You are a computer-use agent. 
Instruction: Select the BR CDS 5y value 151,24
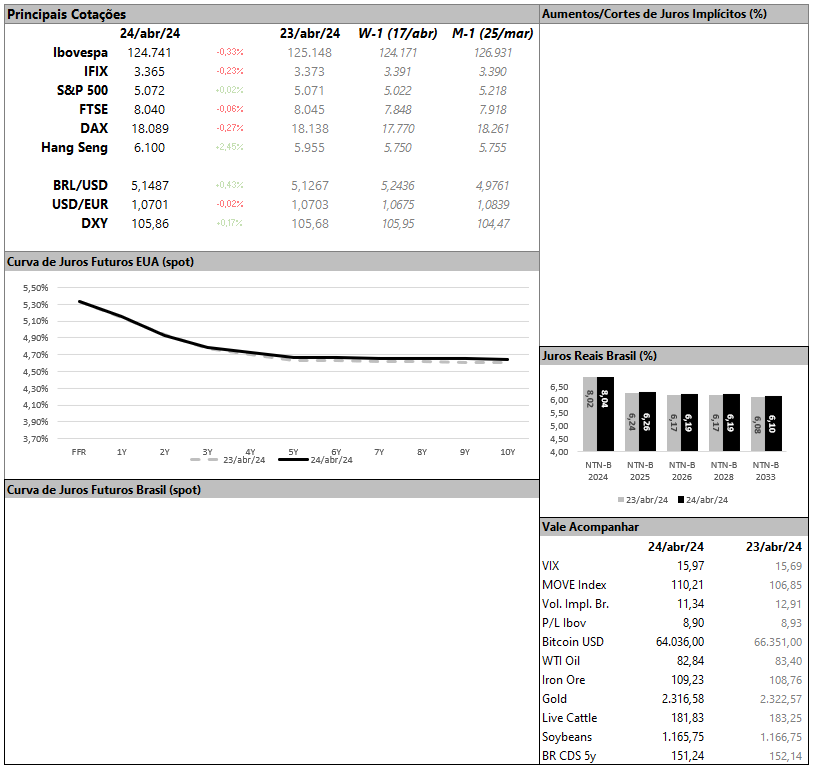685,756
